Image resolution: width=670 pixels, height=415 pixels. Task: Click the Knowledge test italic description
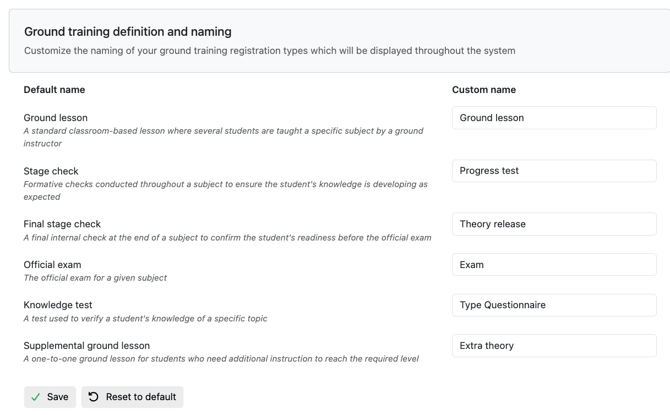click(x=145, y=318)
